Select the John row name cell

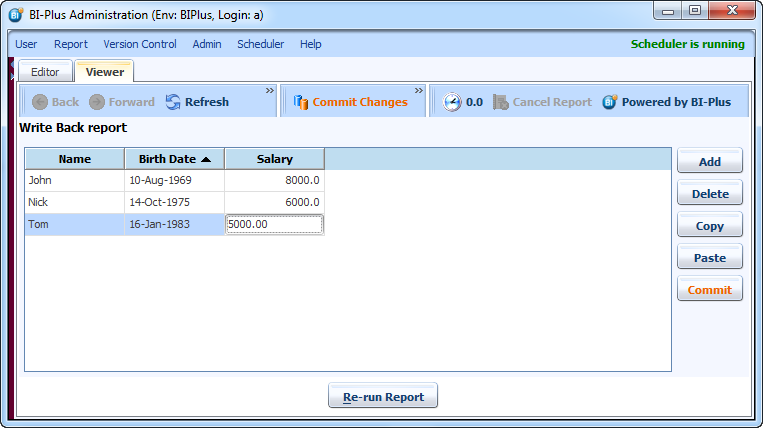pyautogui.click(x=74, y=181)
